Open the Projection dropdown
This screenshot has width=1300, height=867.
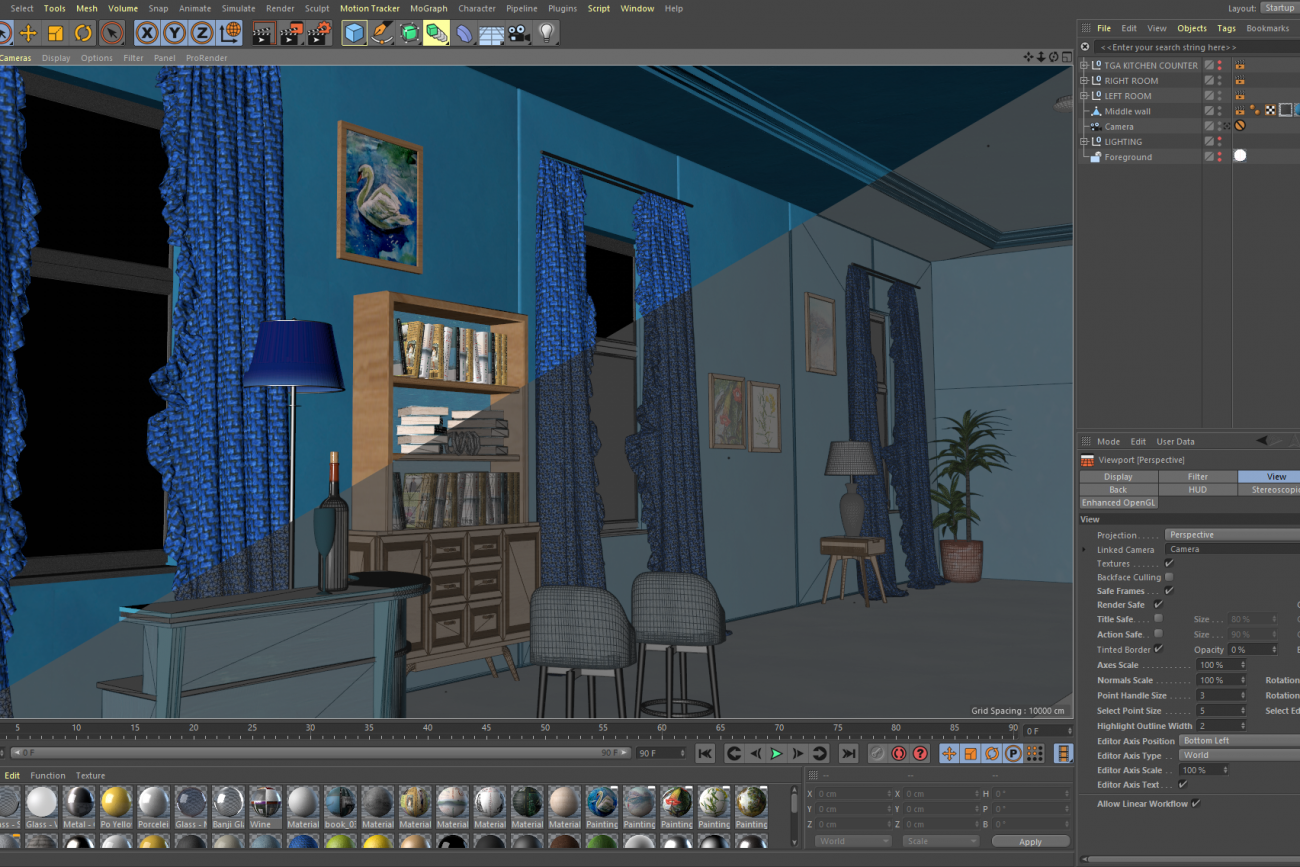(x=1231, y=535)
